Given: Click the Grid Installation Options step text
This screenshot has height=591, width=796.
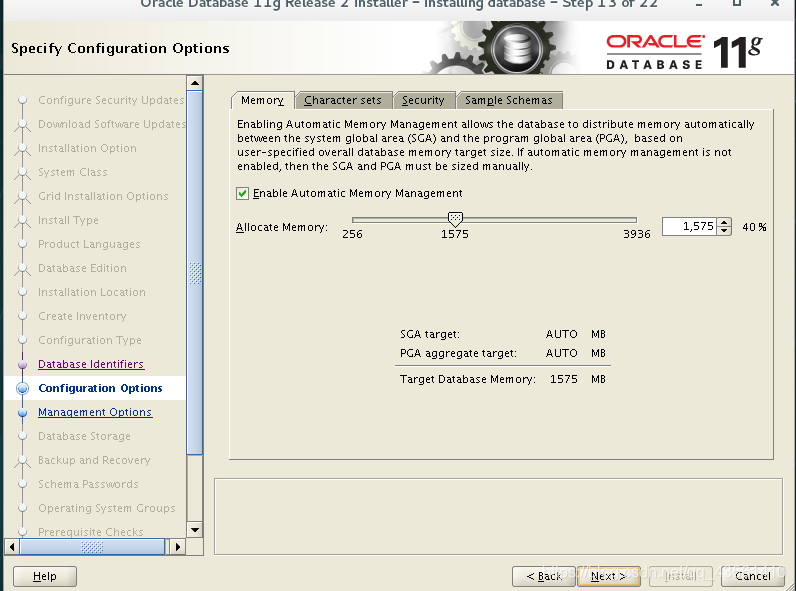Looking at the screenshot, I should click(103, 196).
